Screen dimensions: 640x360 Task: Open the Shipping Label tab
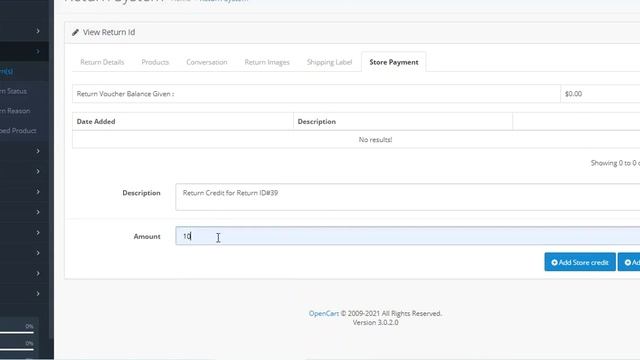point(329,62)
